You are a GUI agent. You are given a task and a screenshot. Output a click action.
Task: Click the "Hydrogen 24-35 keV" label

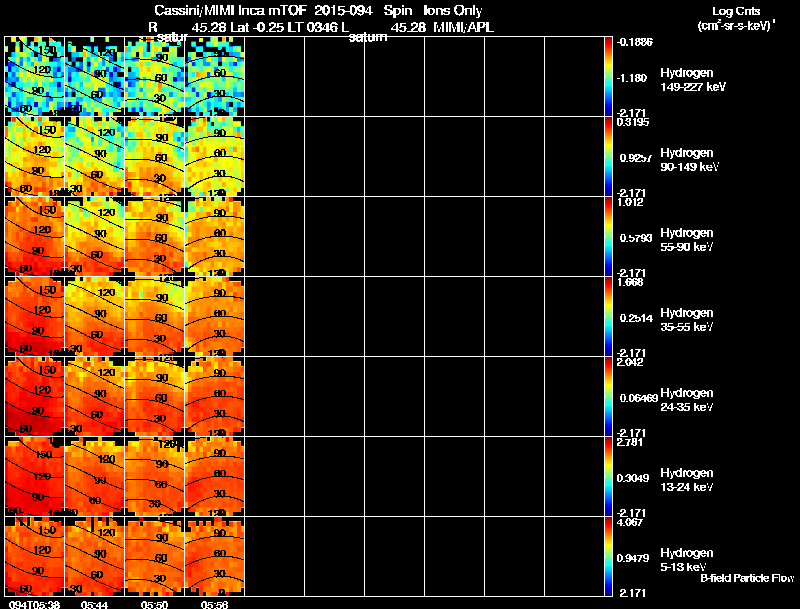[x=687, y=400]
